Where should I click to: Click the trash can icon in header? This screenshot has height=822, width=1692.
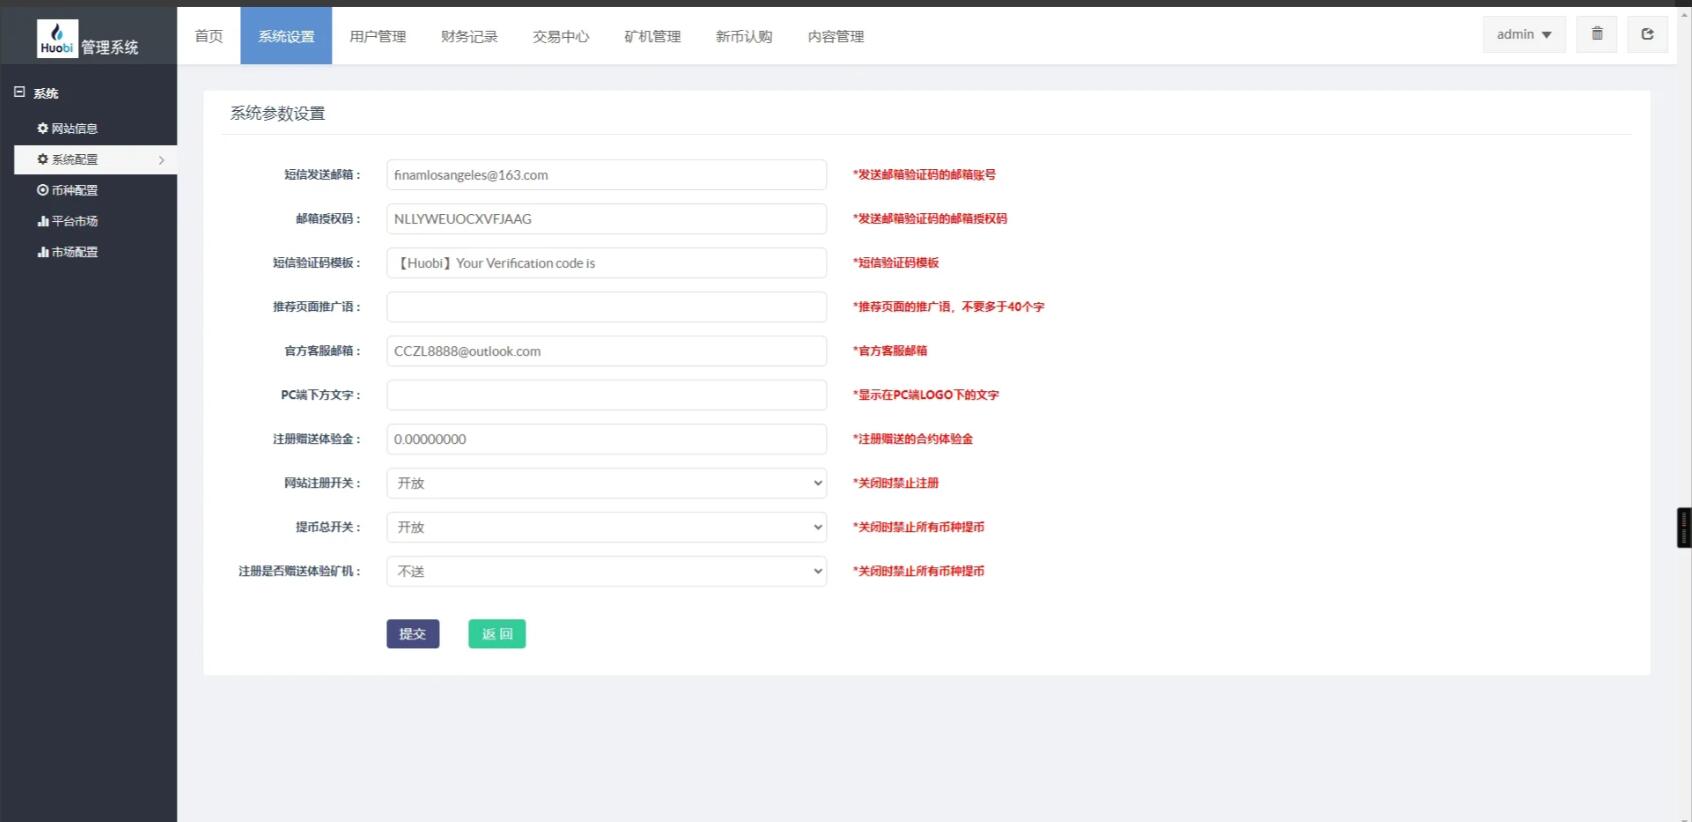pos(1597,34)
